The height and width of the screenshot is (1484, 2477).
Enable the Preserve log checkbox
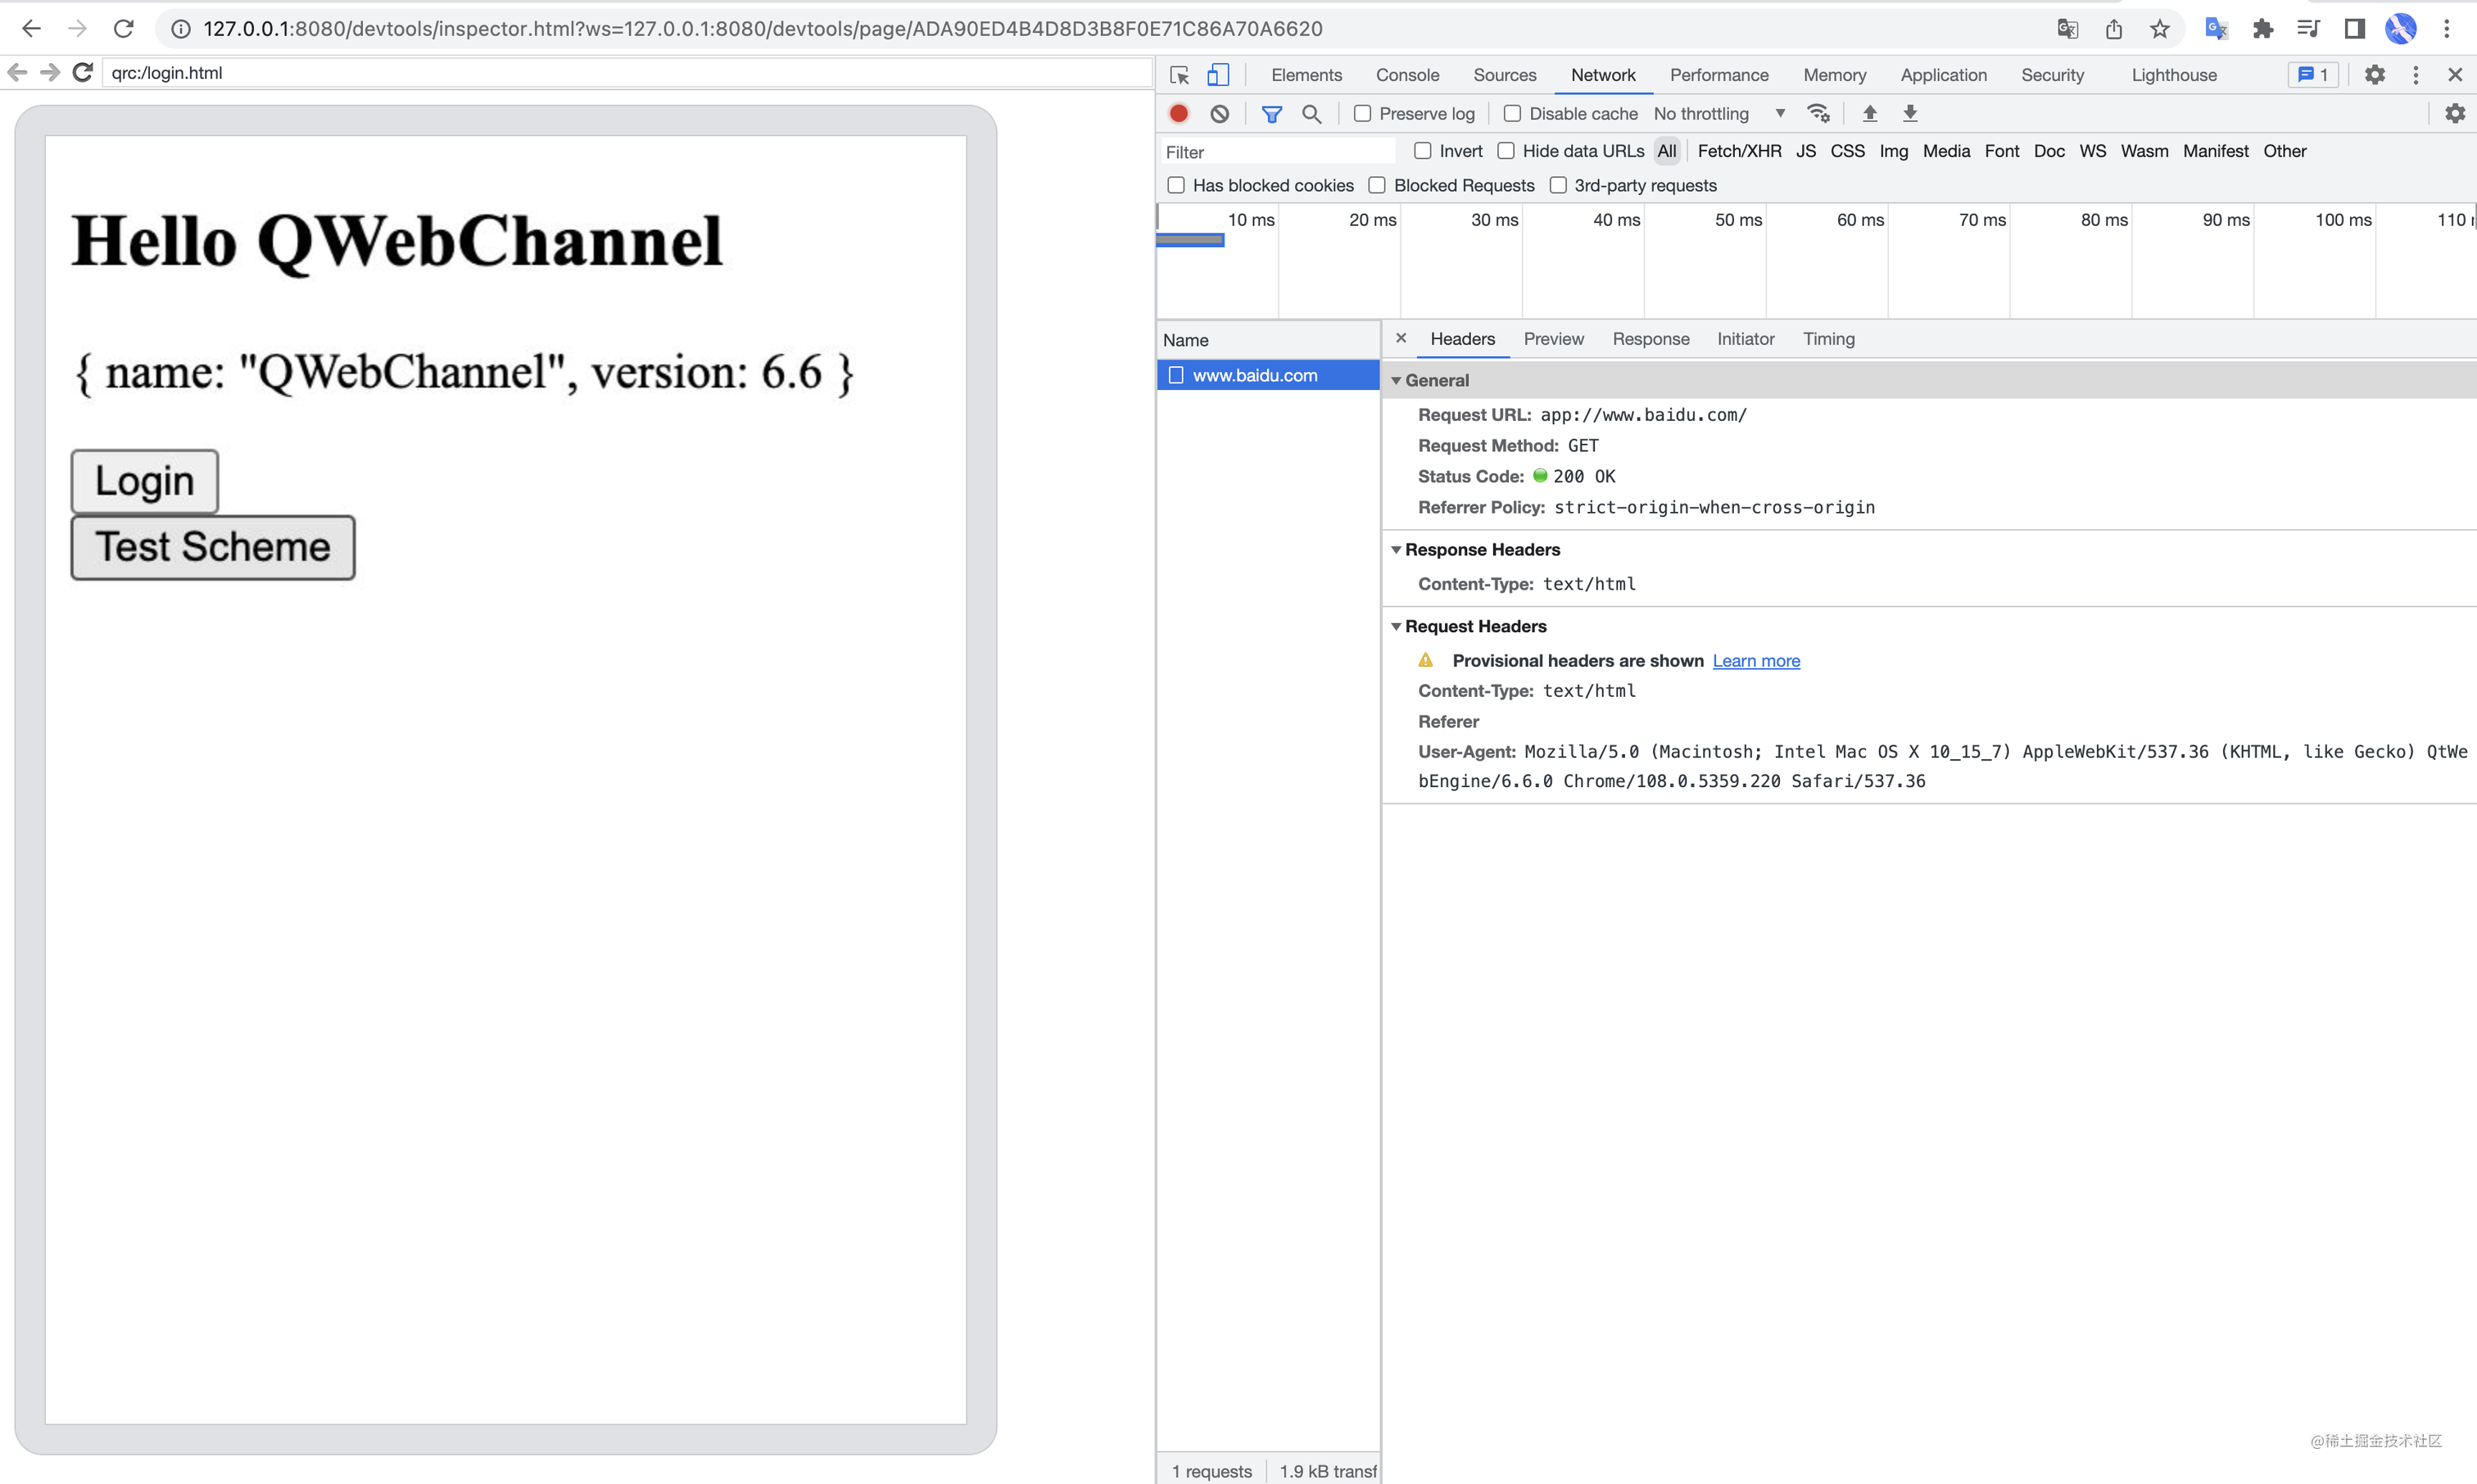[1362, 113]
